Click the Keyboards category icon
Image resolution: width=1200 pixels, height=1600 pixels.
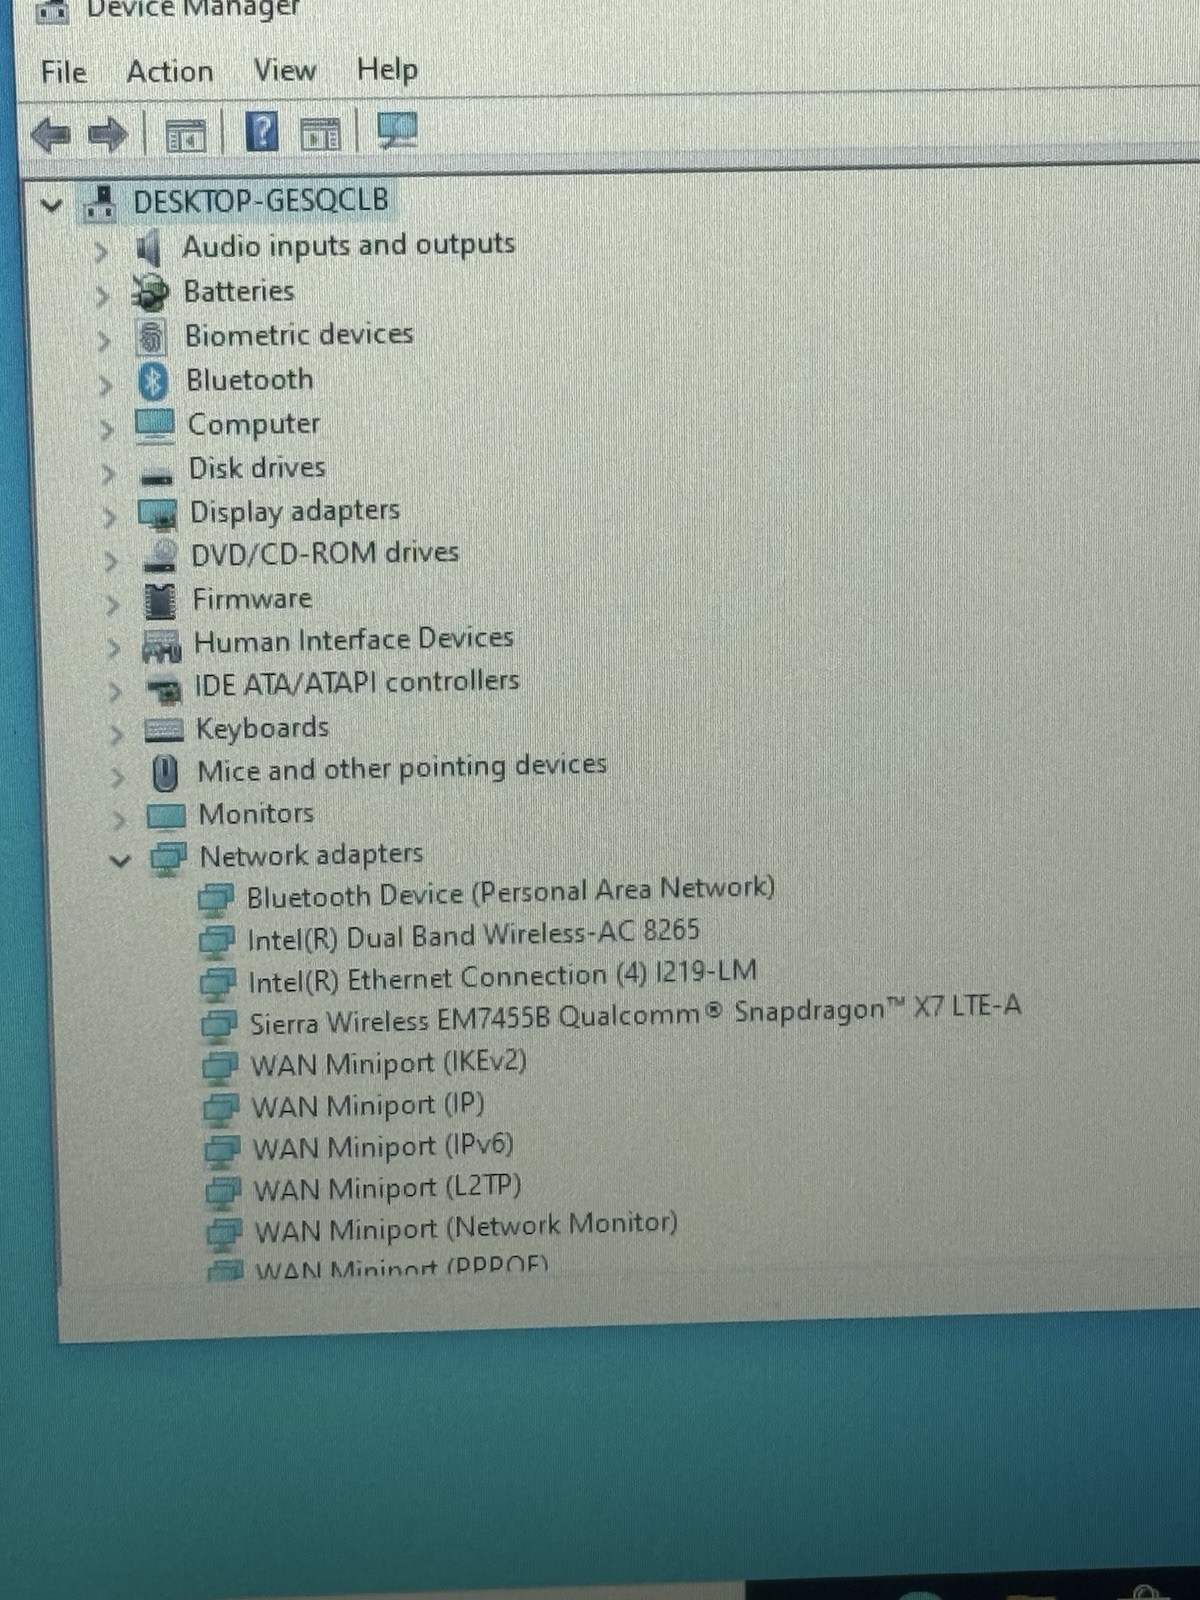pos(165,731)
